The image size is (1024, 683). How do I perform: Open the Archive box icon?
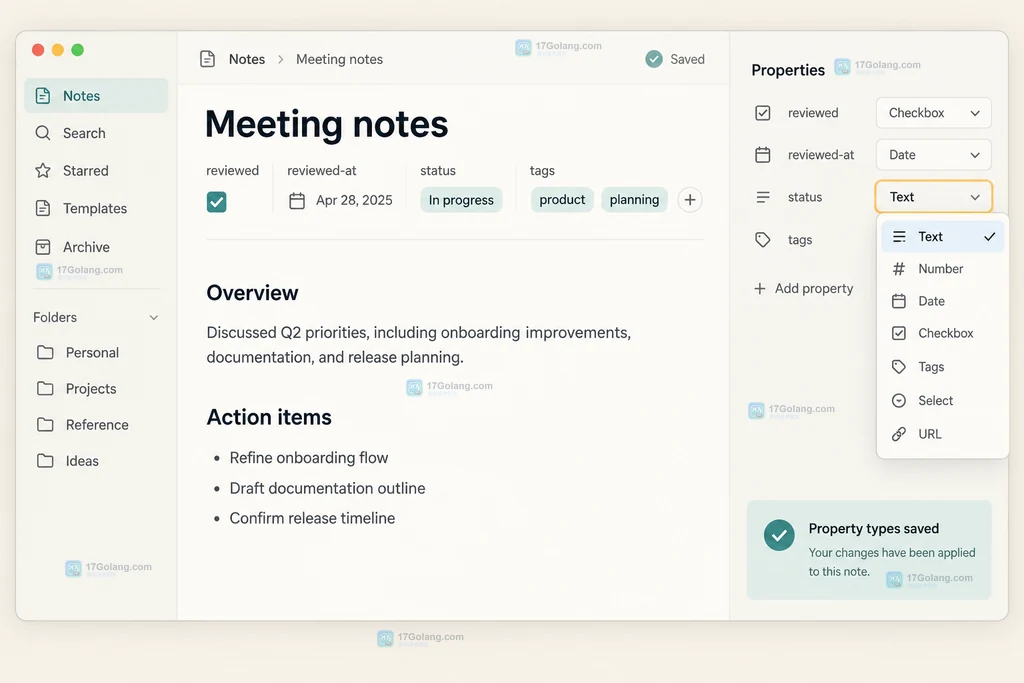point(43,247)
